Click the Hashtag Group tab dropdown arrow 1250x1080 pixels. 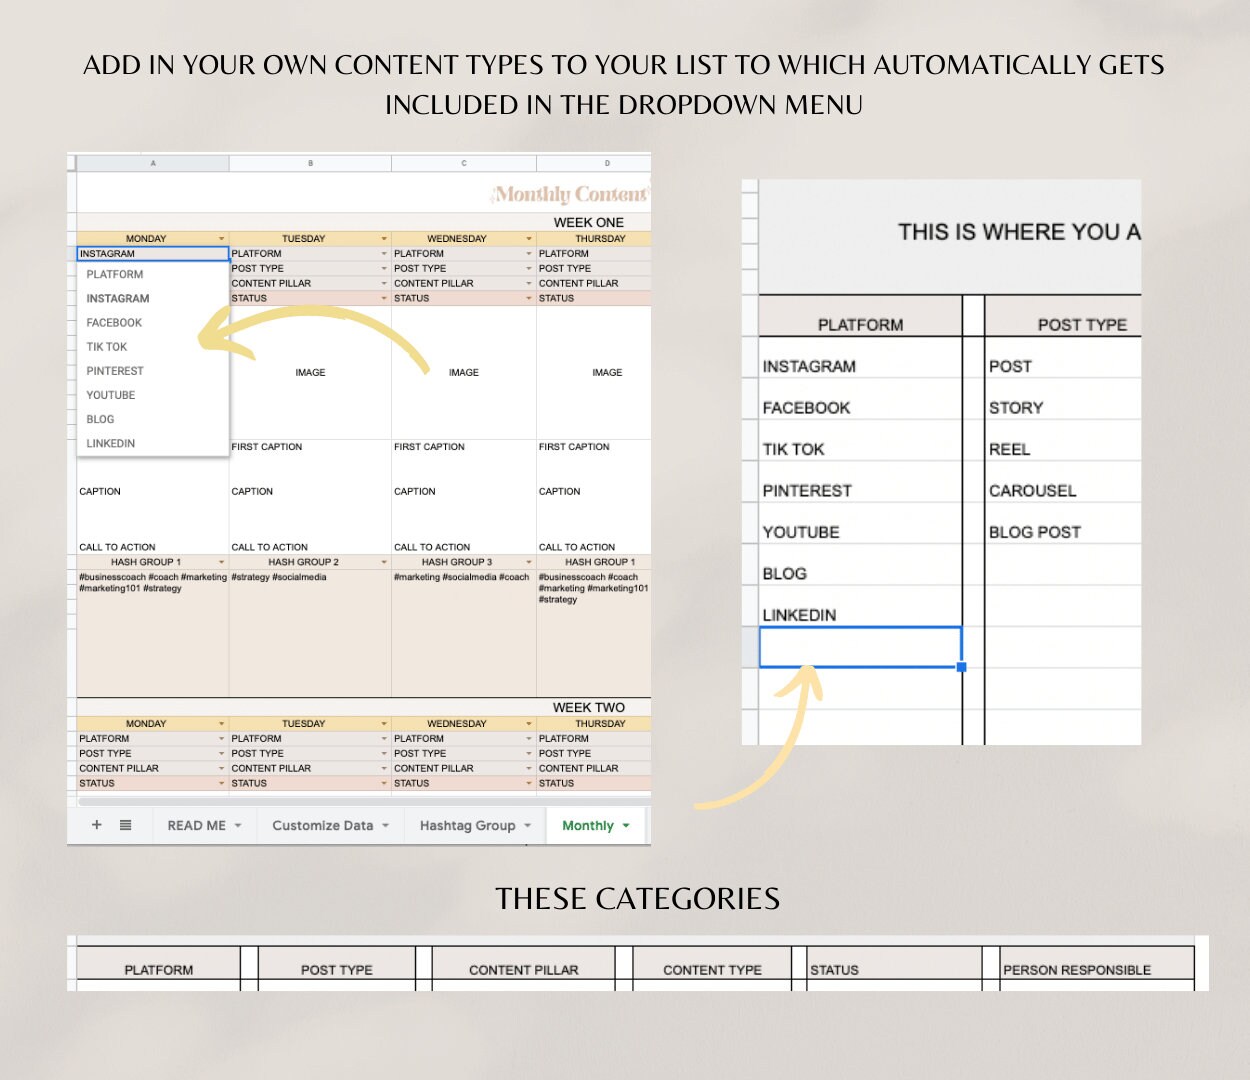pos(527,826)
